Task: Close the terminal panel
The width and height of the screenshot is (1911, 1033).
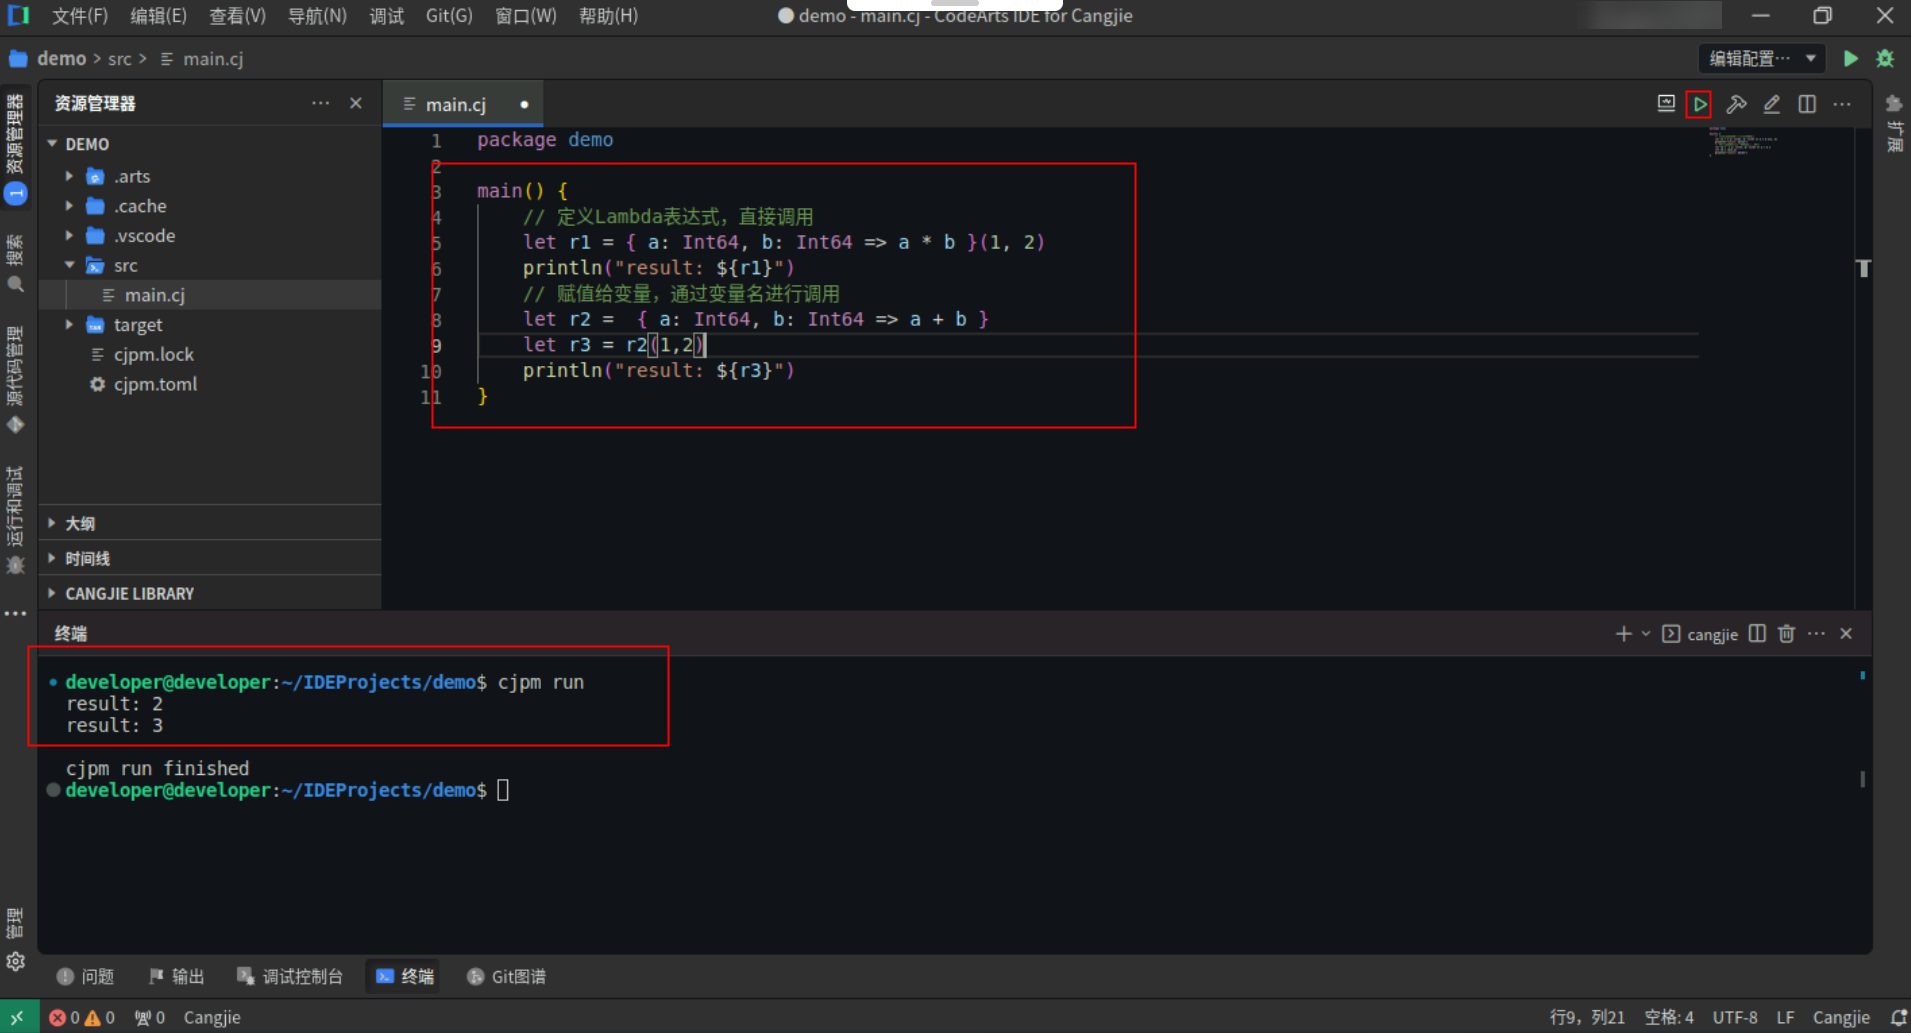Action: point(1846,634)
